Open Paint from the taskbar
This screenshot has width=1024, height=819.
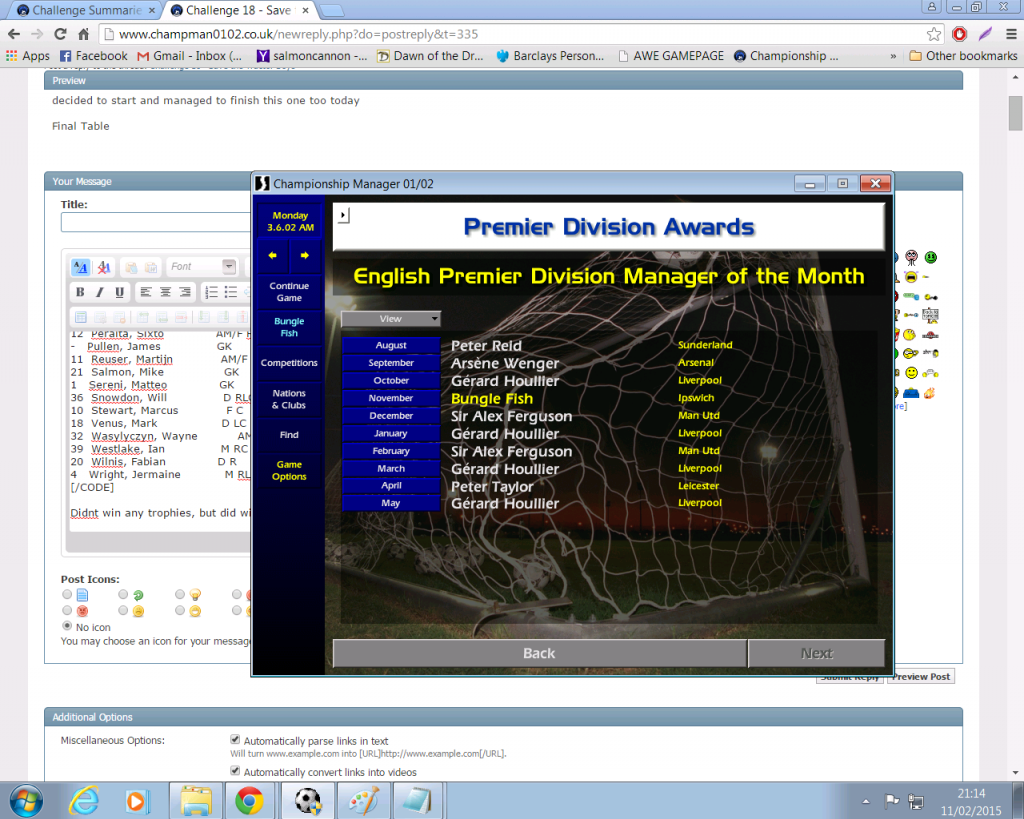[364, 801]
